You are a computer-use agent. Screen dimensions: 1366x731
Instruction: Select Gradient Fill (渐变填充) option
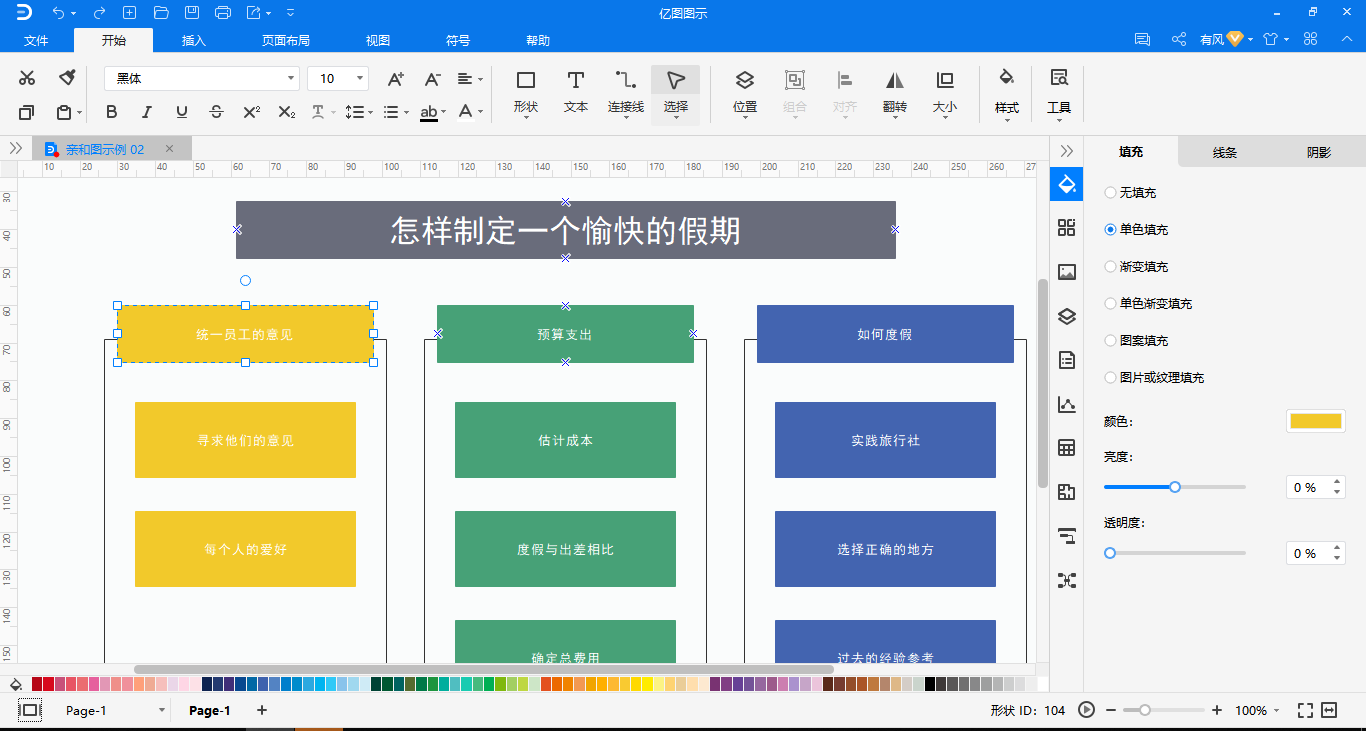pos(1136,266)
